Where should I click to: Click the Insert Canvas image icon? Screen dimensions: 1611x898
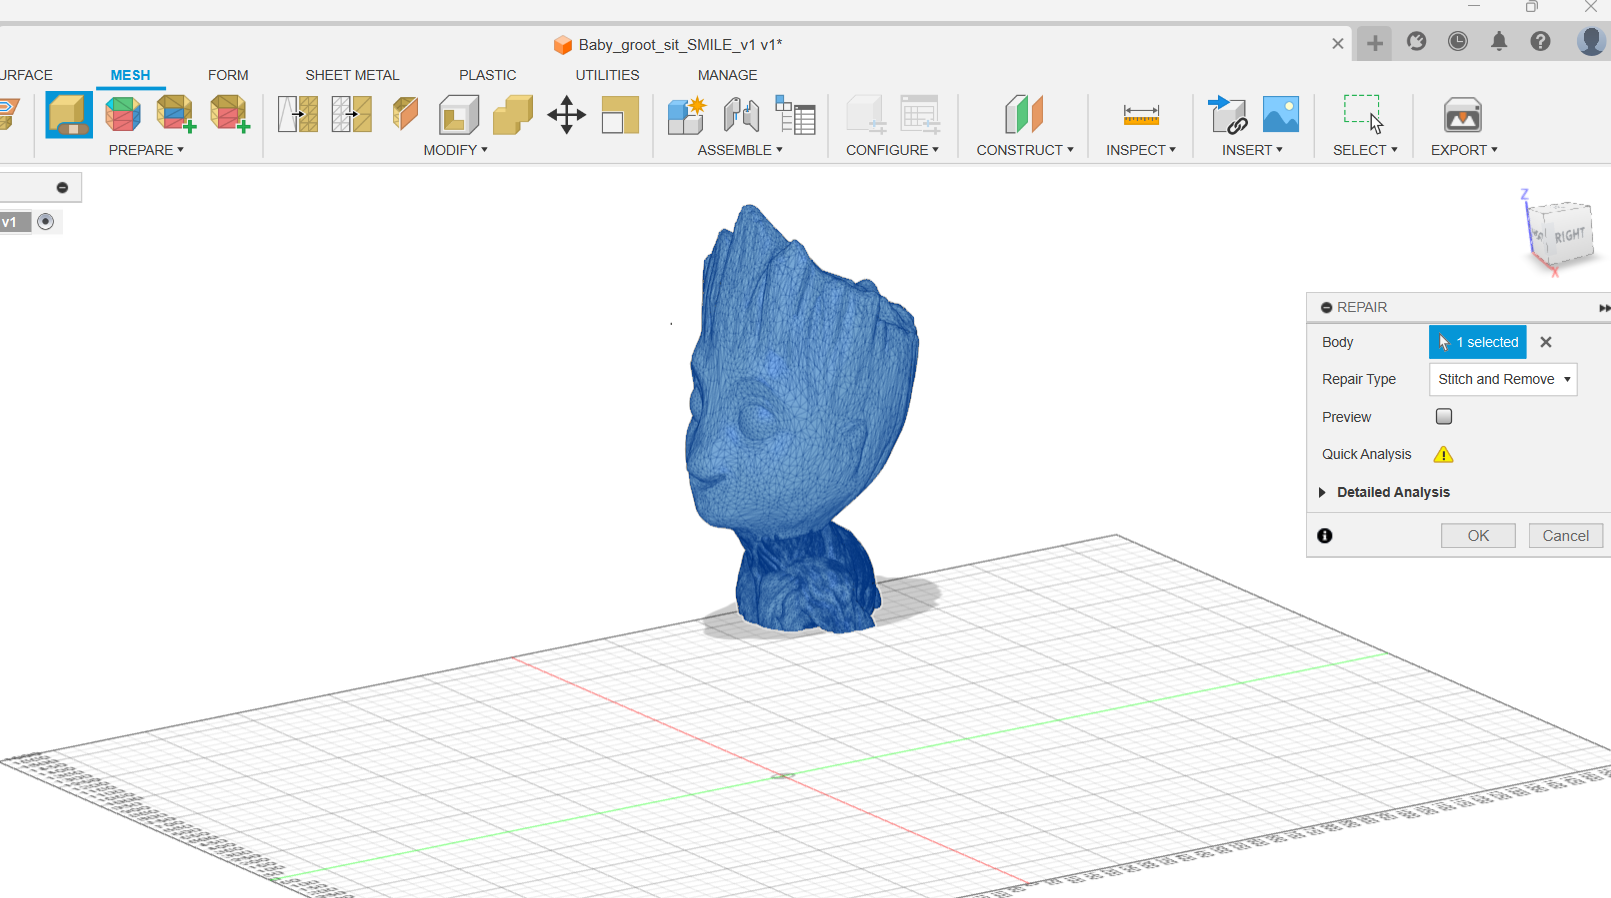point(1281,114)
